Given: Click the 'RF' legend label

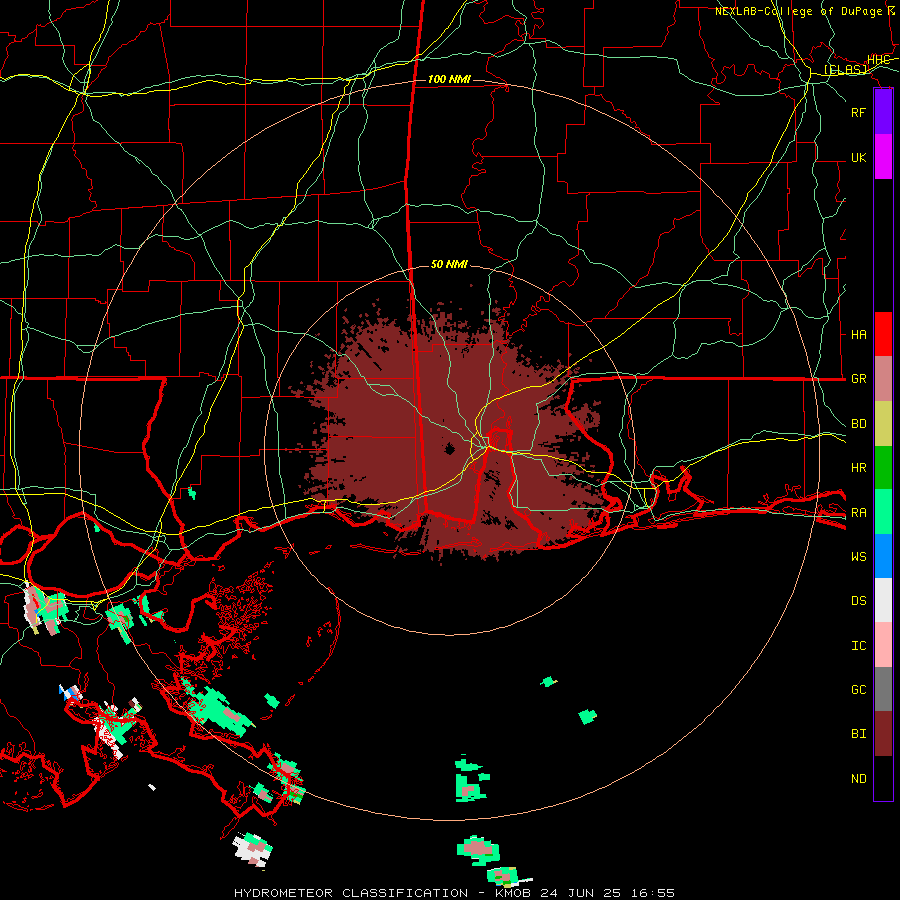Looking at the screenshot, I should (859, 112).
